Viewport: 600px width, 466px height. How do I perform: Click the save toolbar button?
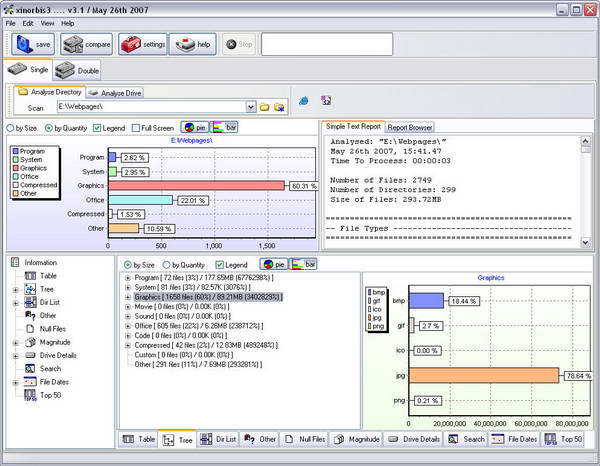(32, 44)
